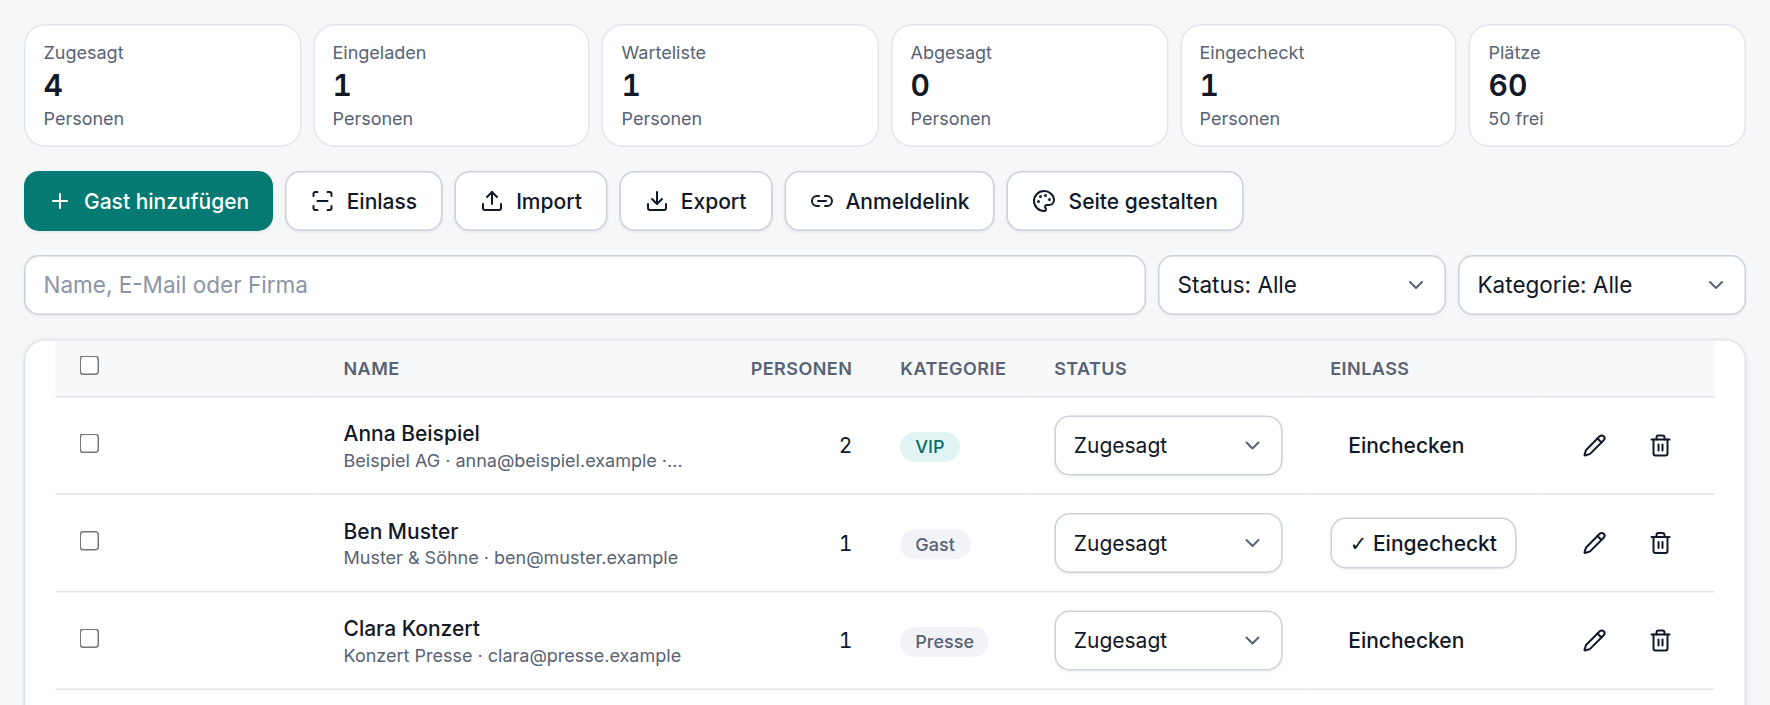Click the Export button

point(696,201)
